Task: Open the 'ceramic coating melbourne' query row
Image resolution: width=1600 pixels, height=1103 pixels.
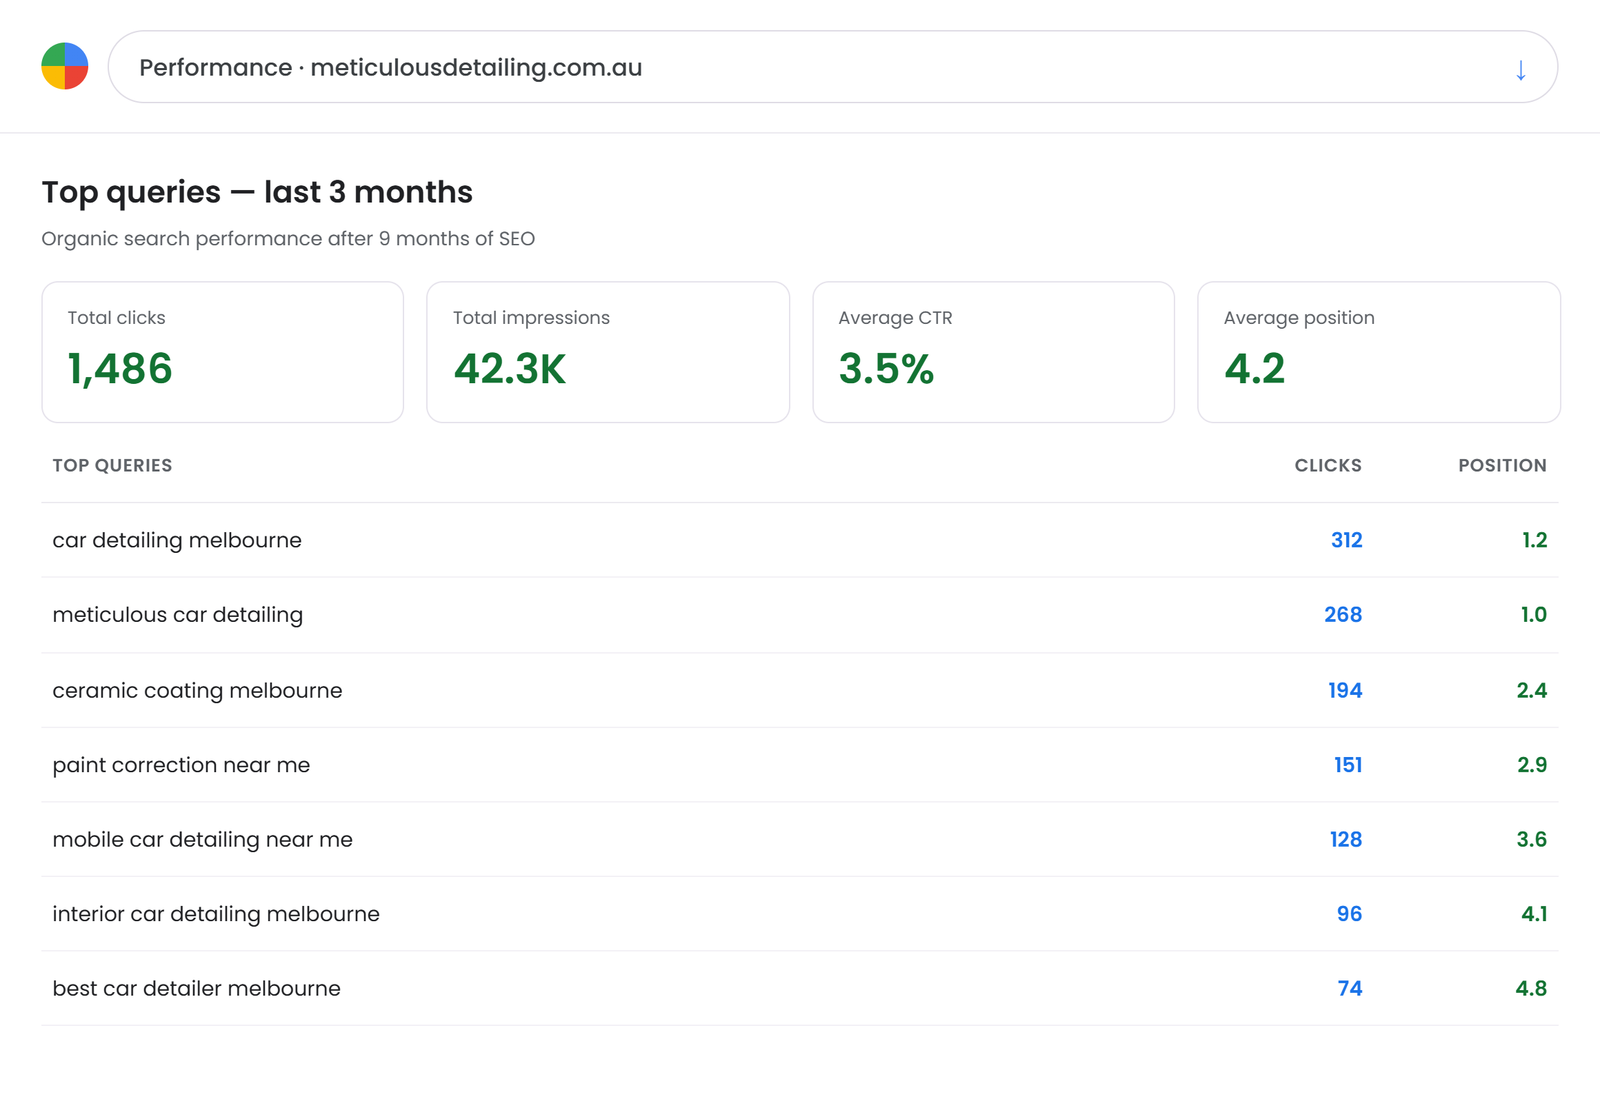Action: [x=800, y=690]
